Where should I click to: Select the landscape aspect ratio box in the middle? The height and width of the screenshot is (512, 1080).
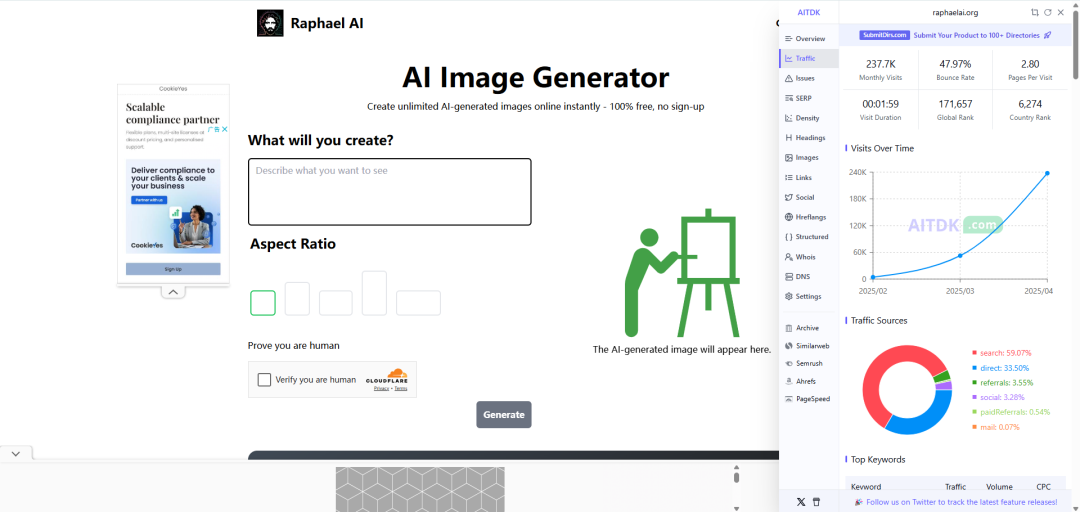point(336,303)
